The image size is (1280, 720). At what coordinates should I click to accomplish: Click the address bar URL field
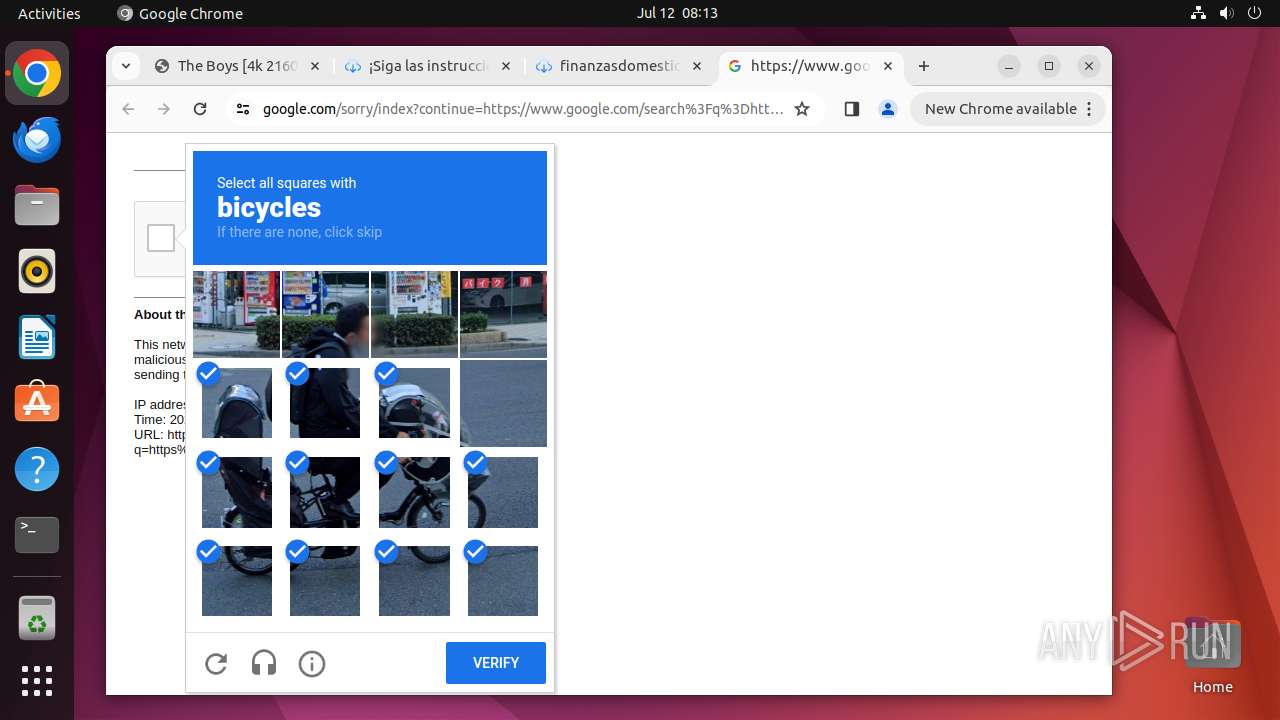(523, 109)
